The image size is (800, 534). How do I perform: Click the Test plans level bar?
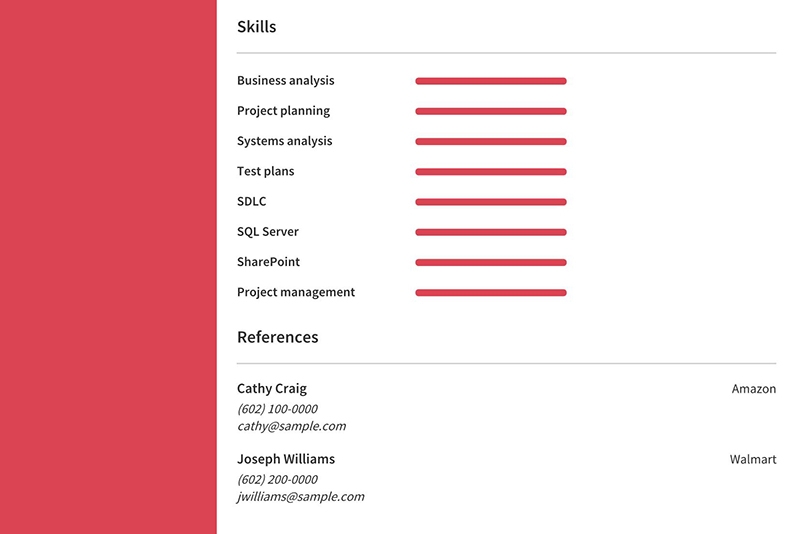pyautogui.click(x=491, y=172)
